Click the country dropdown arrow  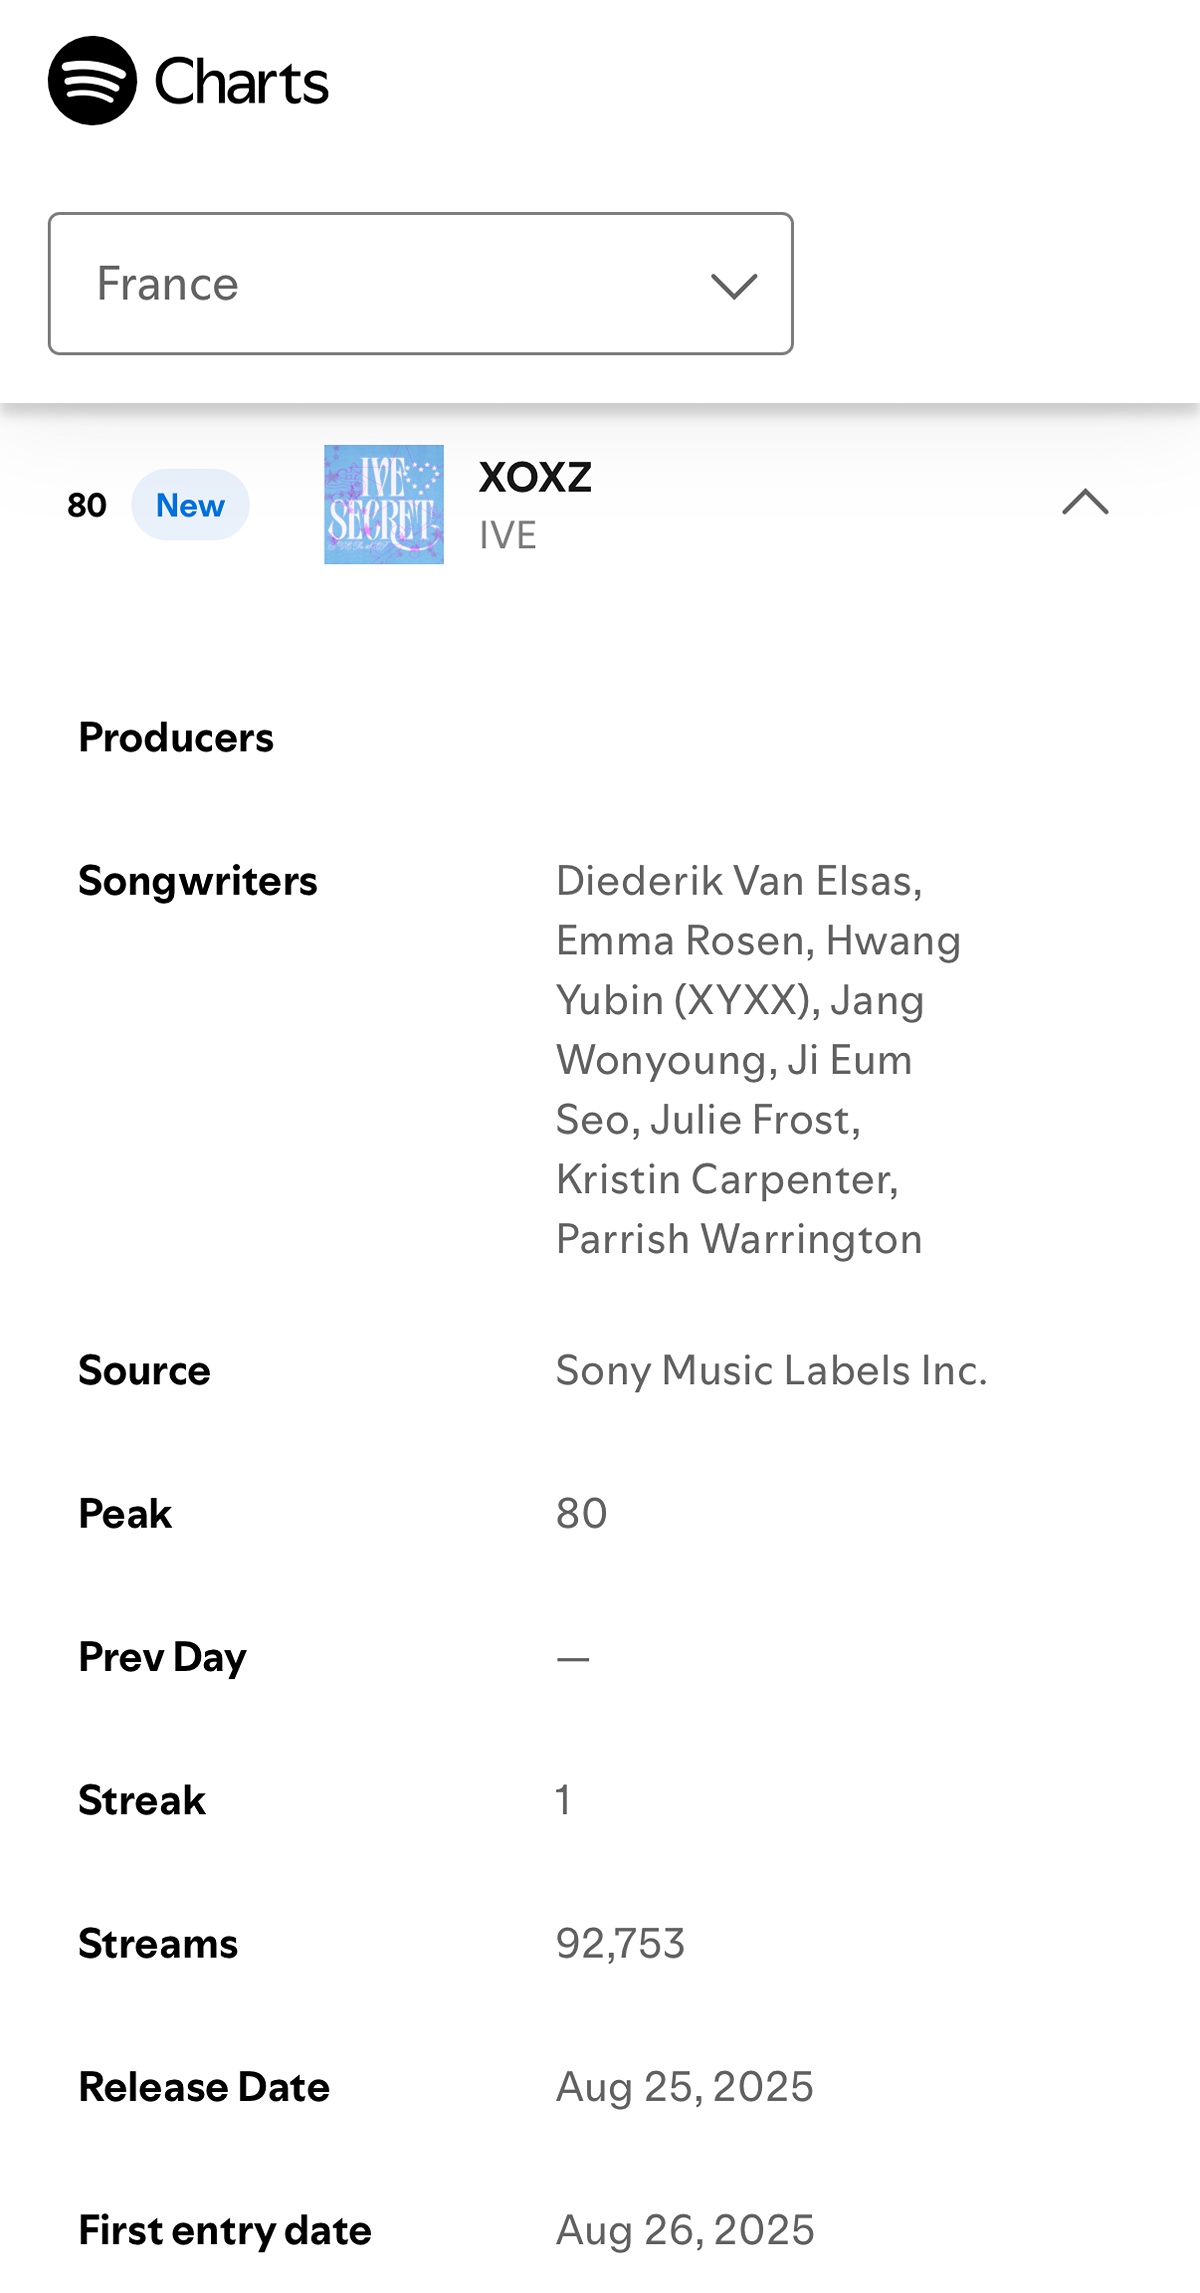(x=734, y=286)
